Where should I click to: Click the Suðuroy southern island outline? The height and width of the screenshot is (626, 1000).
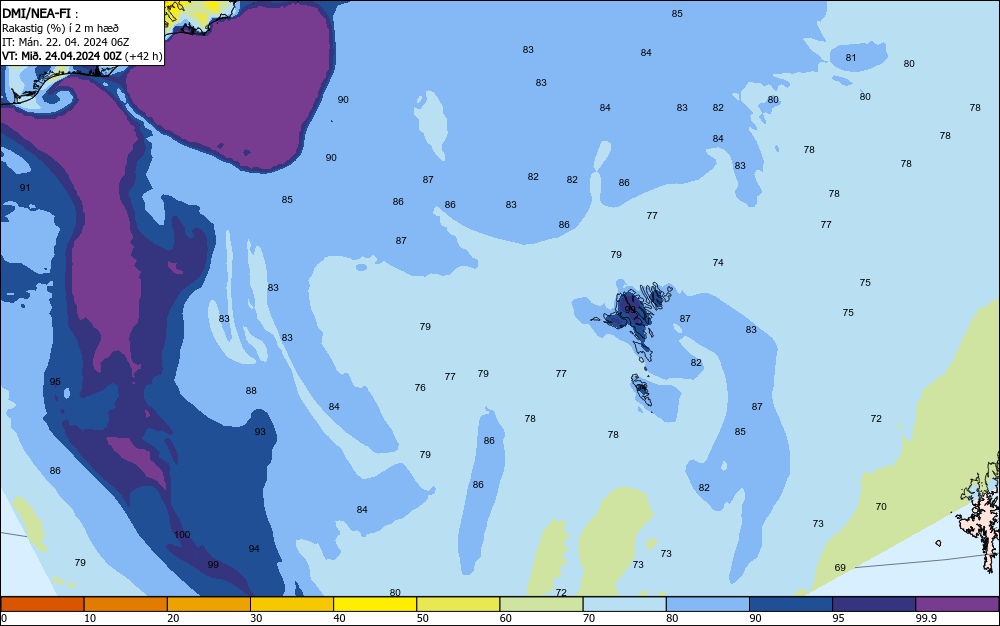coord(642,391)
